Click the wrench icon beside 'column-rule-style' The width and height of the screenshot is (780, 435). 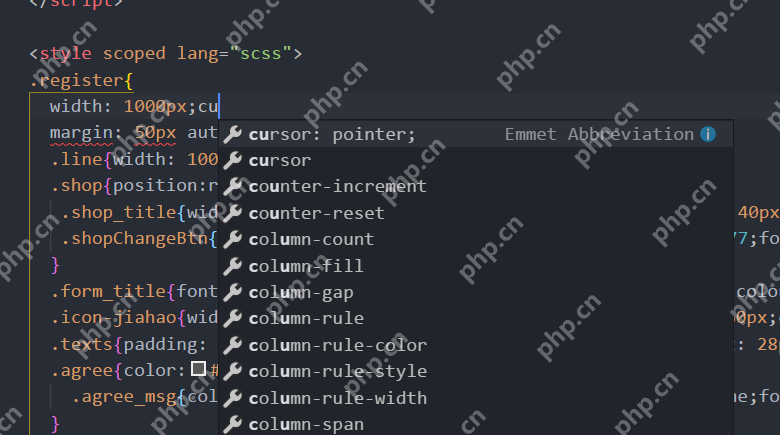click(x=232, y=371)
